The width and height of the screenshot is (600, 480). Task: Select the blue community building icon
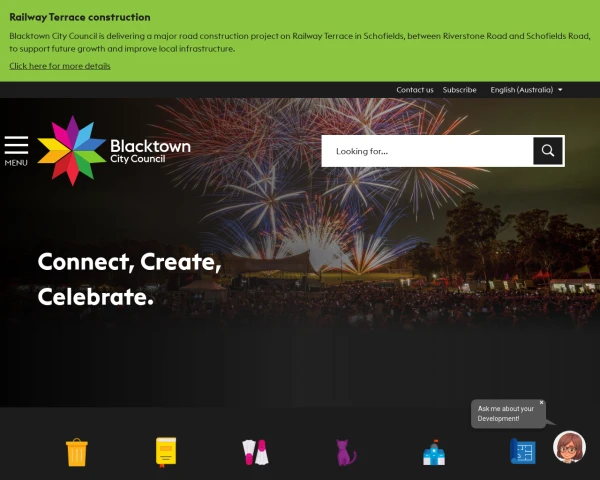434,452
